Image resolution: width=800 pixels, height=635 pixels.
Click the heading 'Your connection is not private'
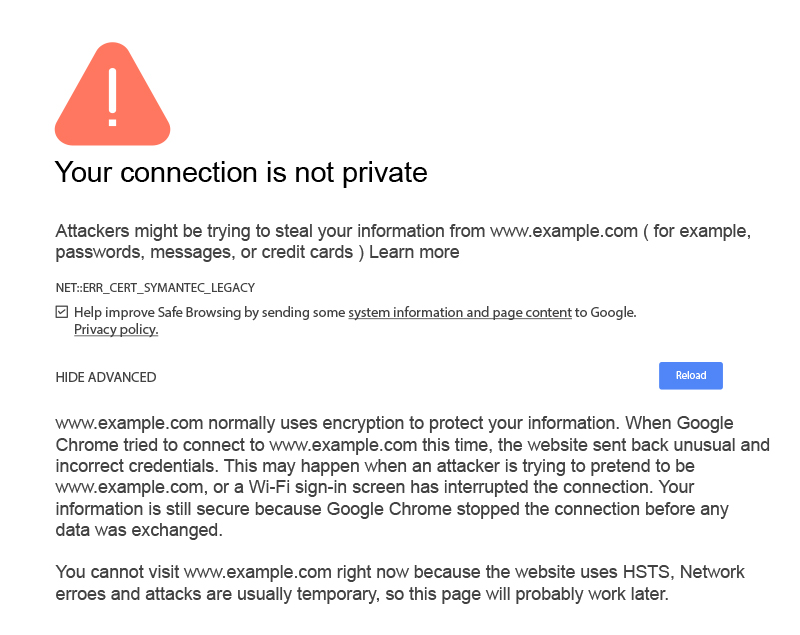point(240,173)
